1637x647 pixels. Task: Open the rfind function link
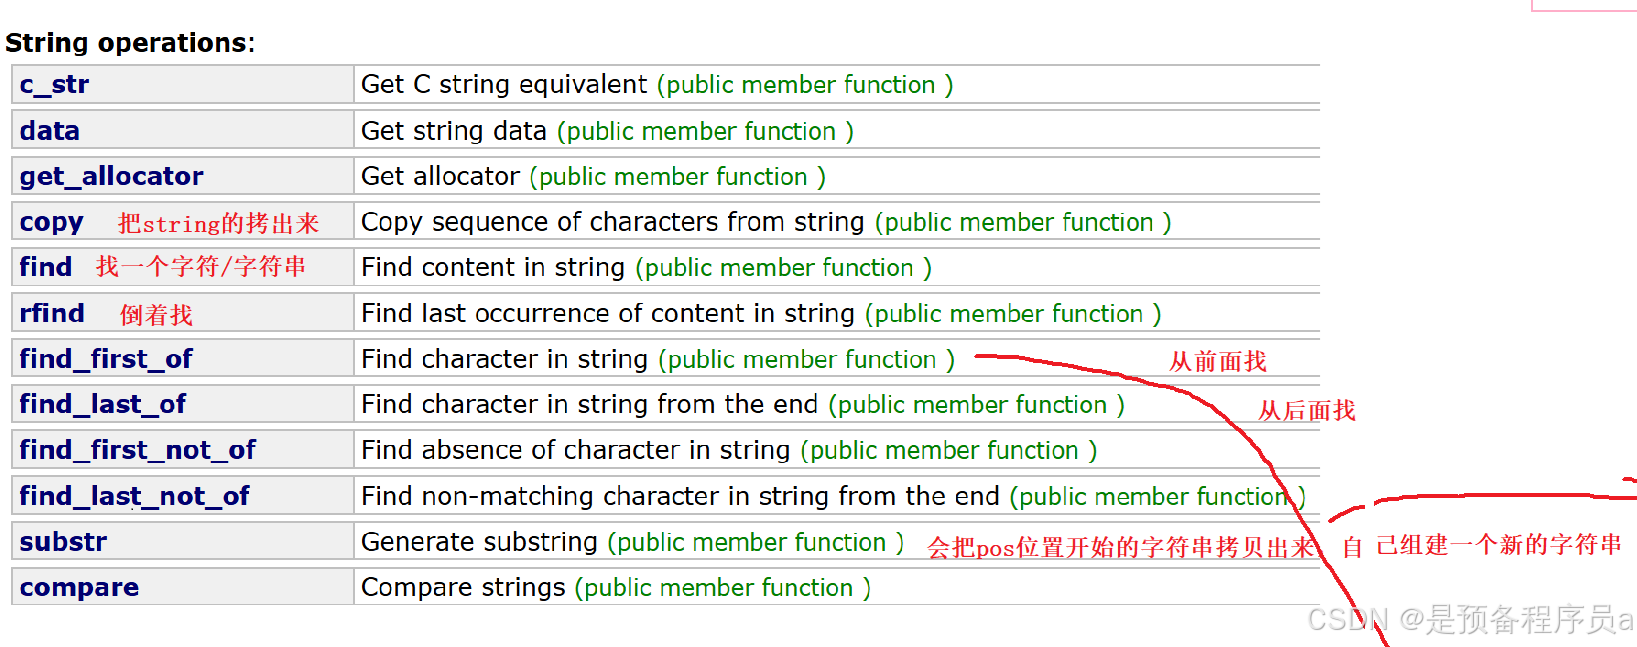pyautogui.click(x=51, y=313)
